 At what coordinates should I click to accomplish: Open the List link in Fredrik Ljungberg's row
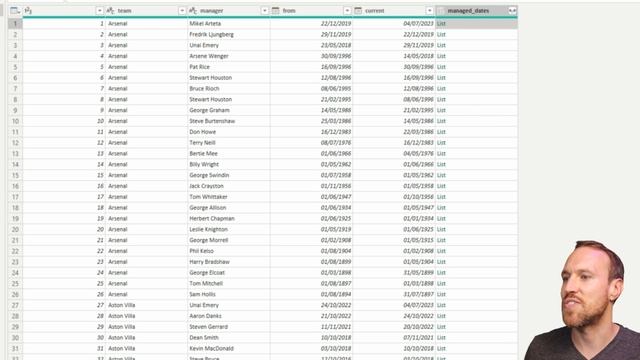tap(441, 34)
